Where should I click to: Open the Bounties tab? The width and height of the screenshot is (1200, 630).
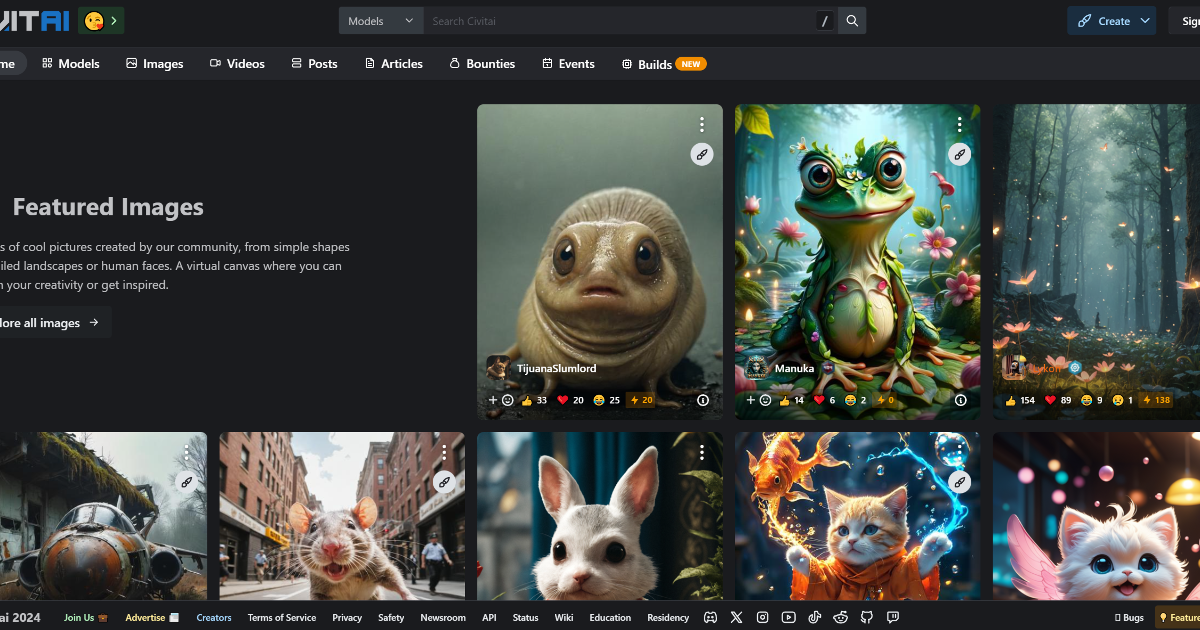[482, 64]
